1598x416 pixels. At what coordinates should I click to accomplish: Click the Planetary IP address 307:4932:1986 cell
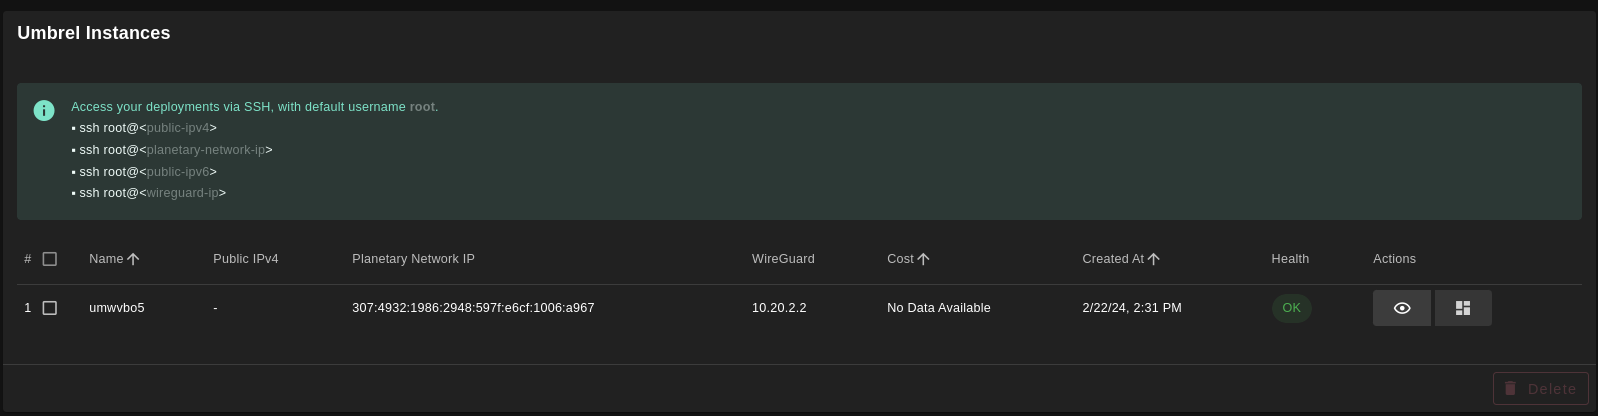point(473,308)
